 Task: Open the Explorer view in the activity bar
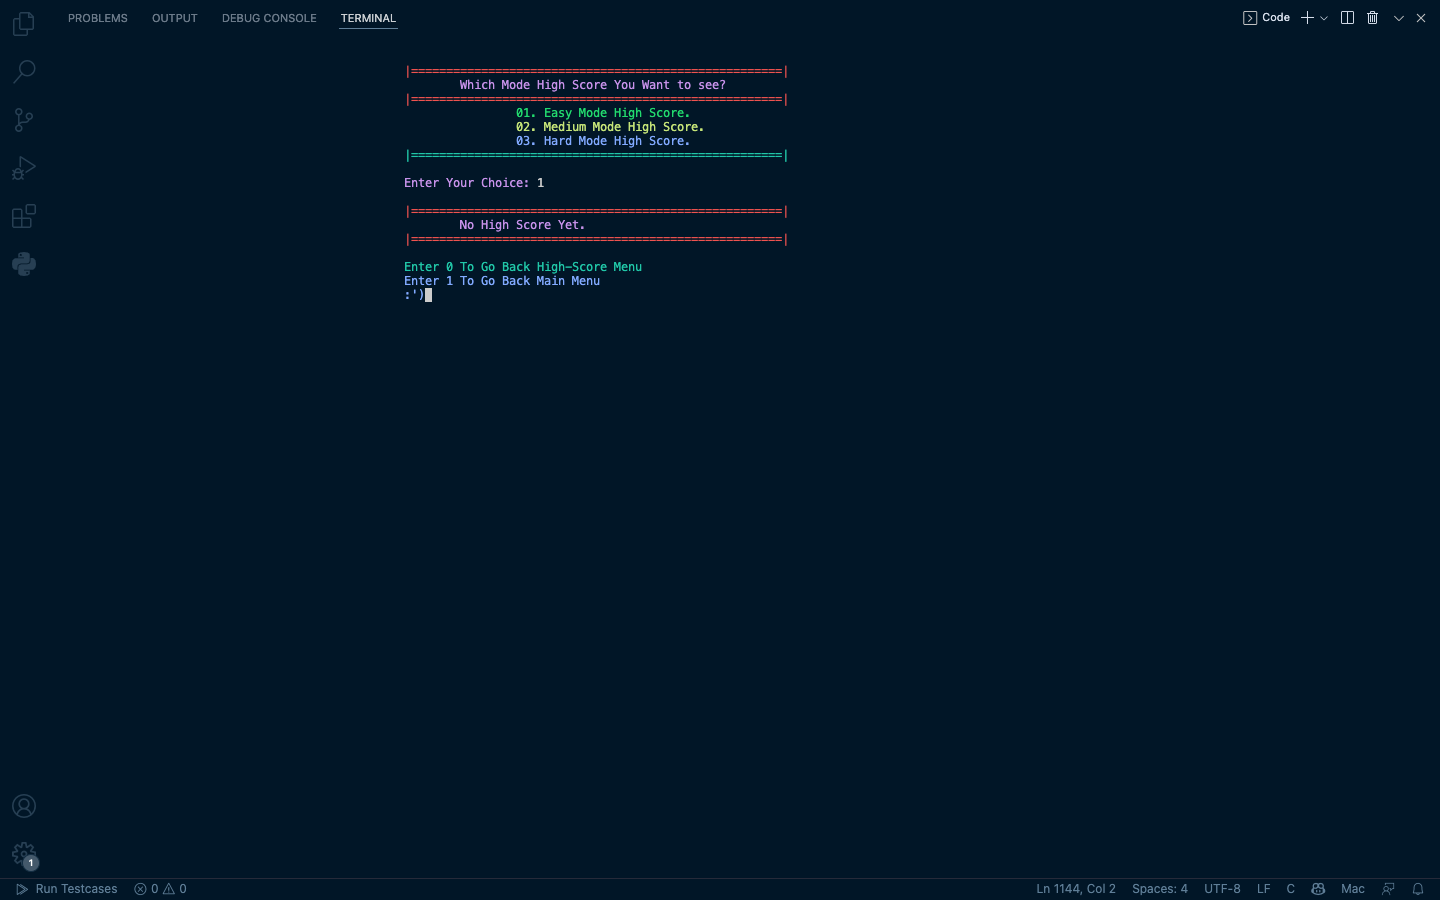[24, 23]
